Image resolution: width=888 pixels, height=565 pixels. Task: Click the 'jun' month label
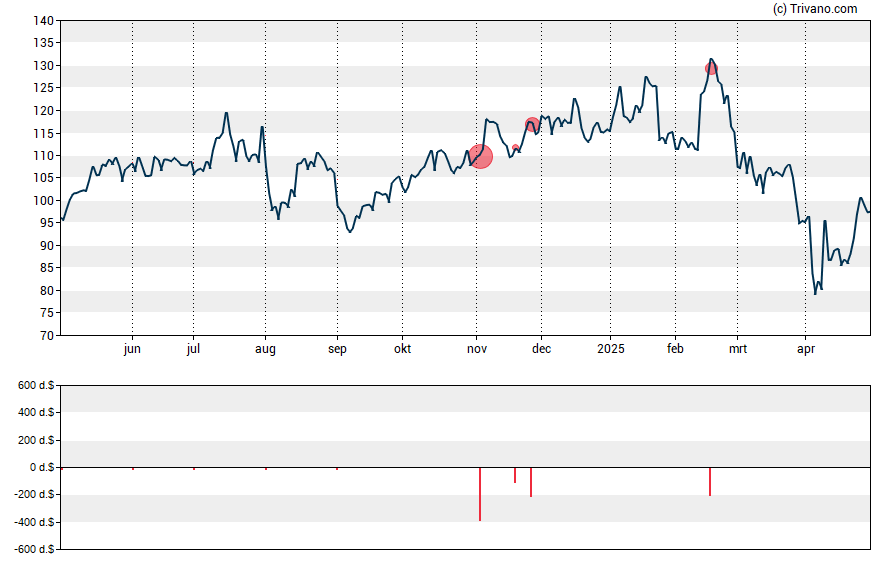[132, 349]
